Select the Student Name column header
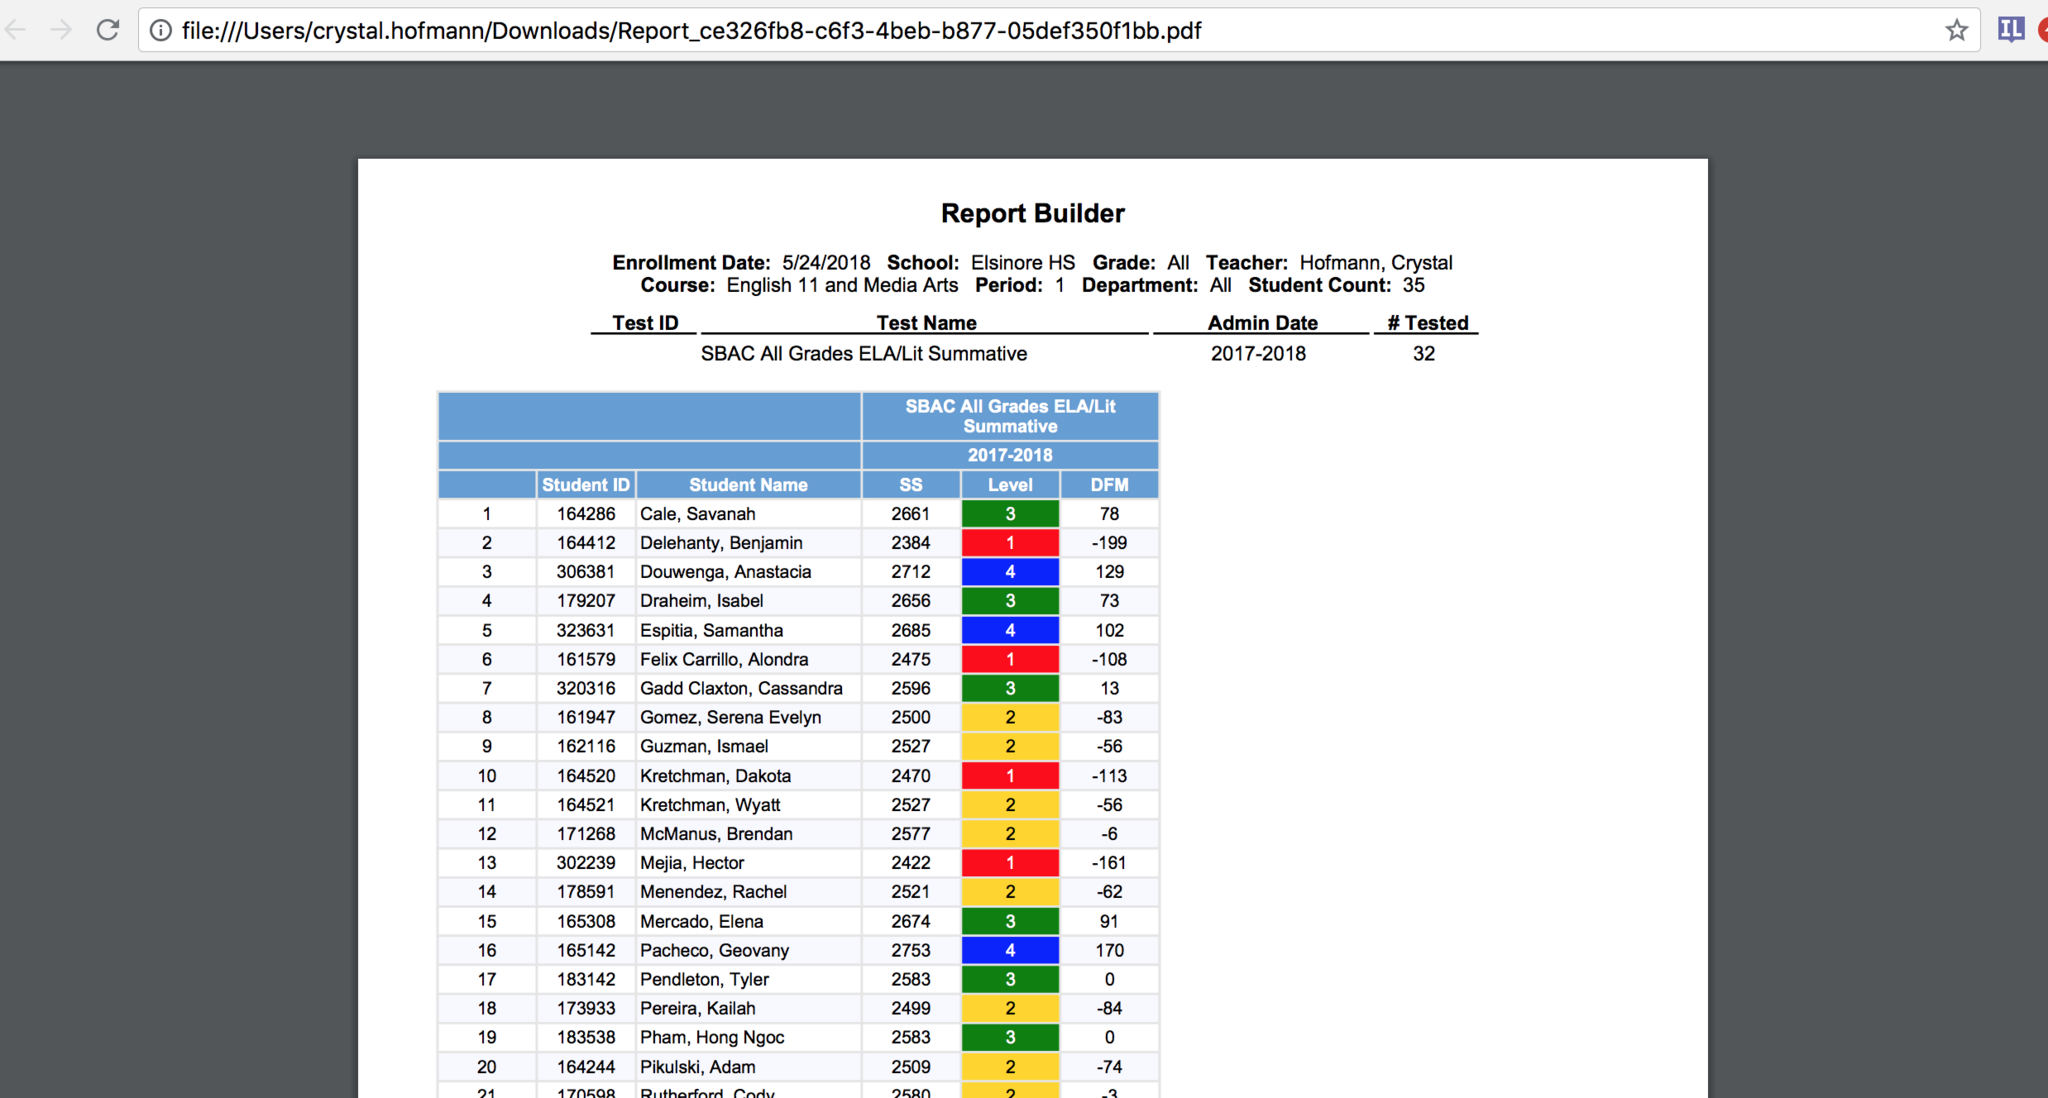This screenshot has width=2048, height=1098. point(748,485)
